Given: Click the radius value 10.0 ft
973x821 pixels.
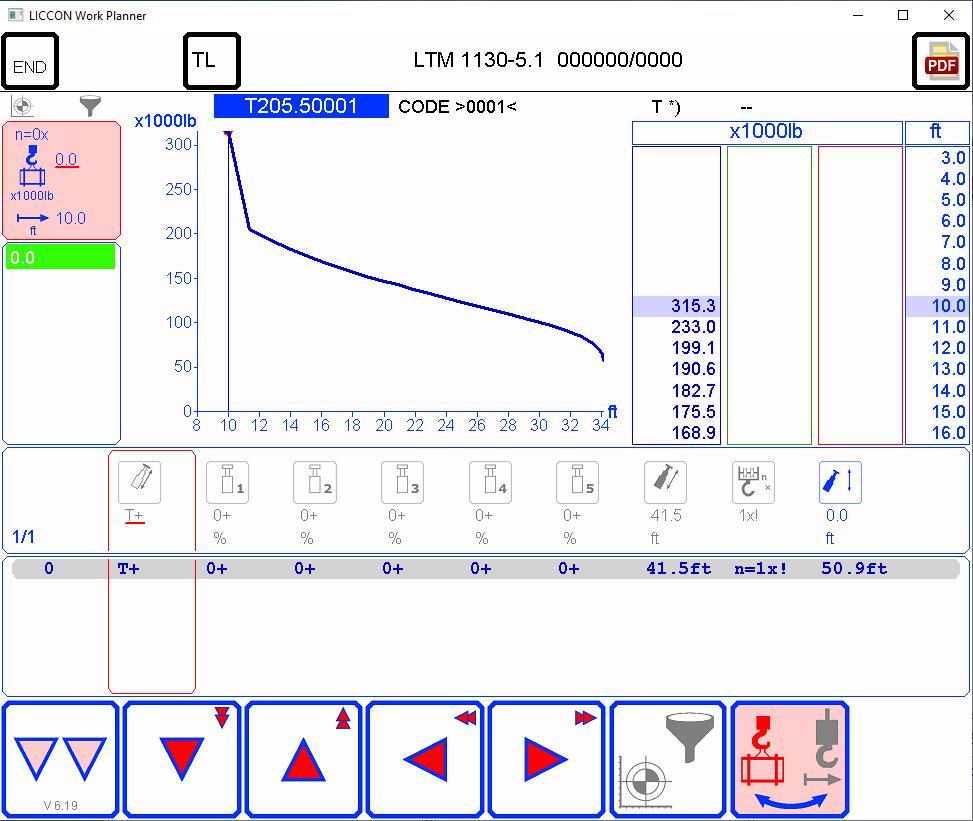Looking at the screenshot, I should pyautogui.click(x=71, y=218).
